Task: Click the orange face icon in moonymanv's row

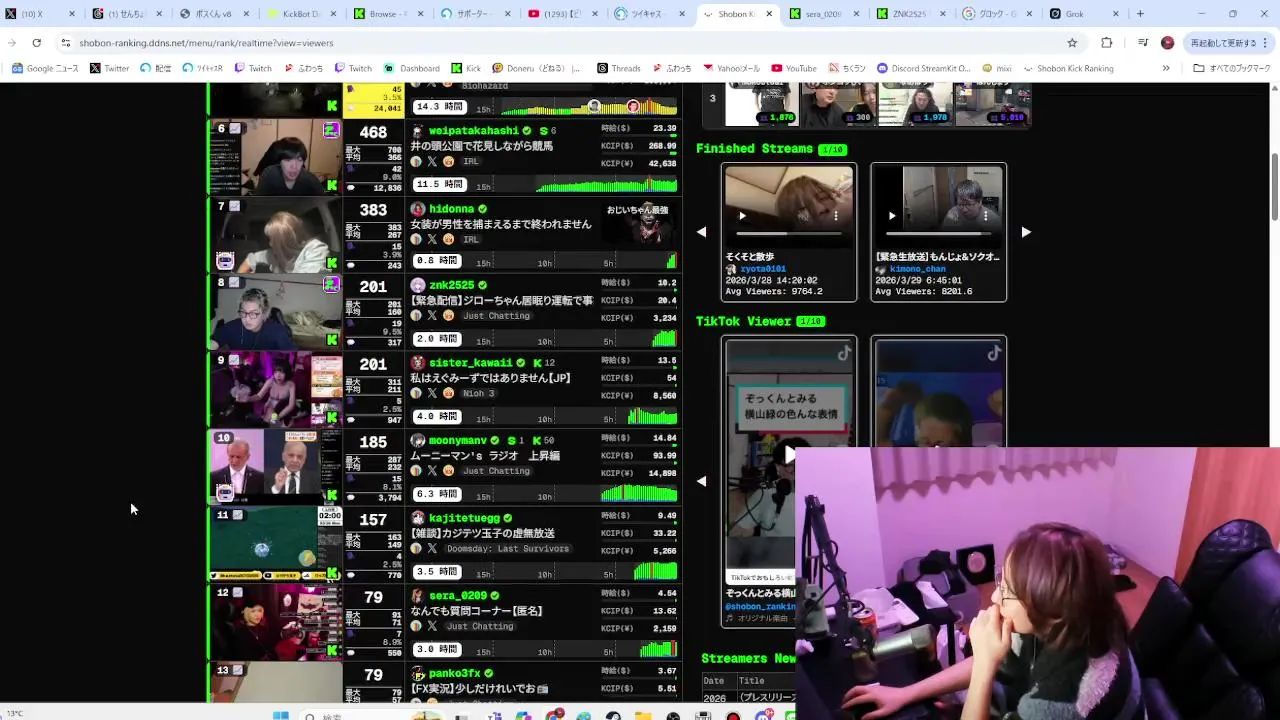Action: tap(449, 471)
